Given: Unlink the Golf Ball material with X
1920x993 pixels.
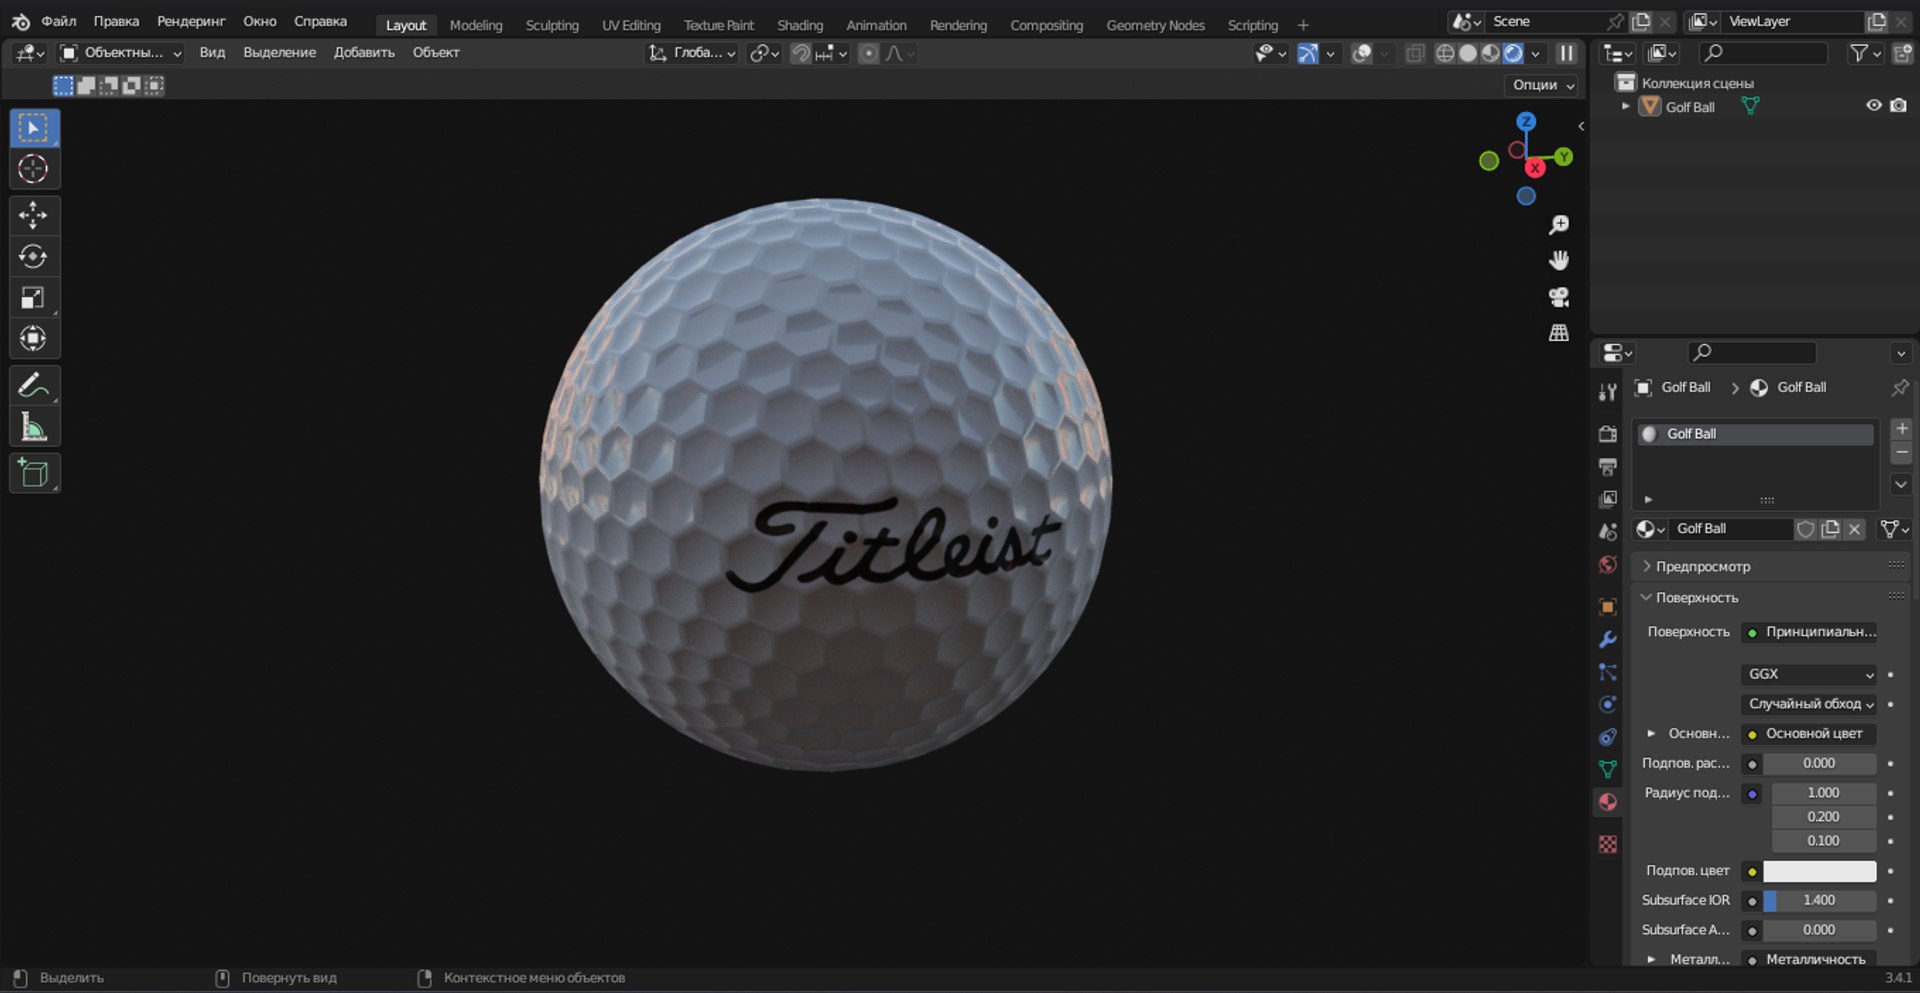Looking at the screenshot, I should (1854, 529).
